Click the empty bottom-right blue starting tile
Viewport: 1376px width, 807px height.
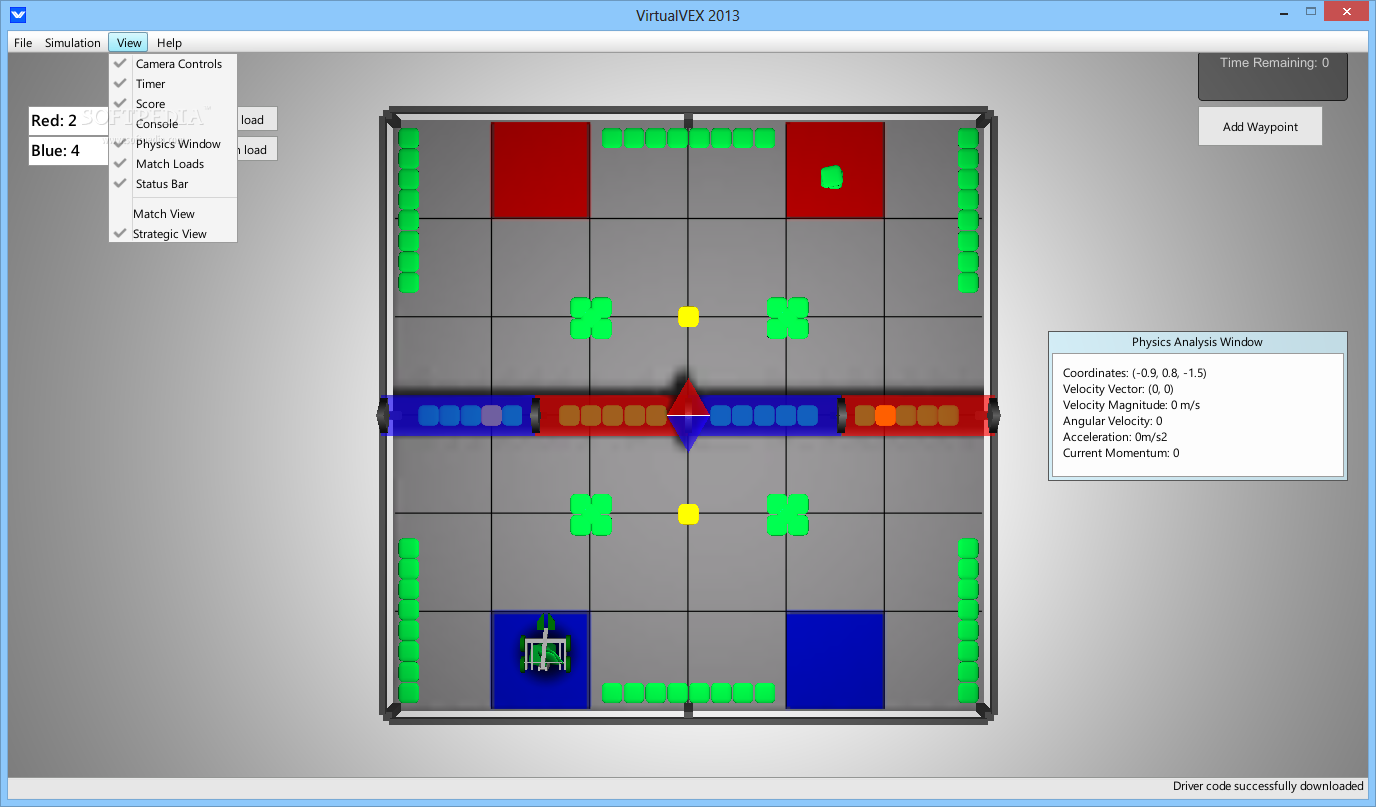pyautogui.click(x=835, y=661)
